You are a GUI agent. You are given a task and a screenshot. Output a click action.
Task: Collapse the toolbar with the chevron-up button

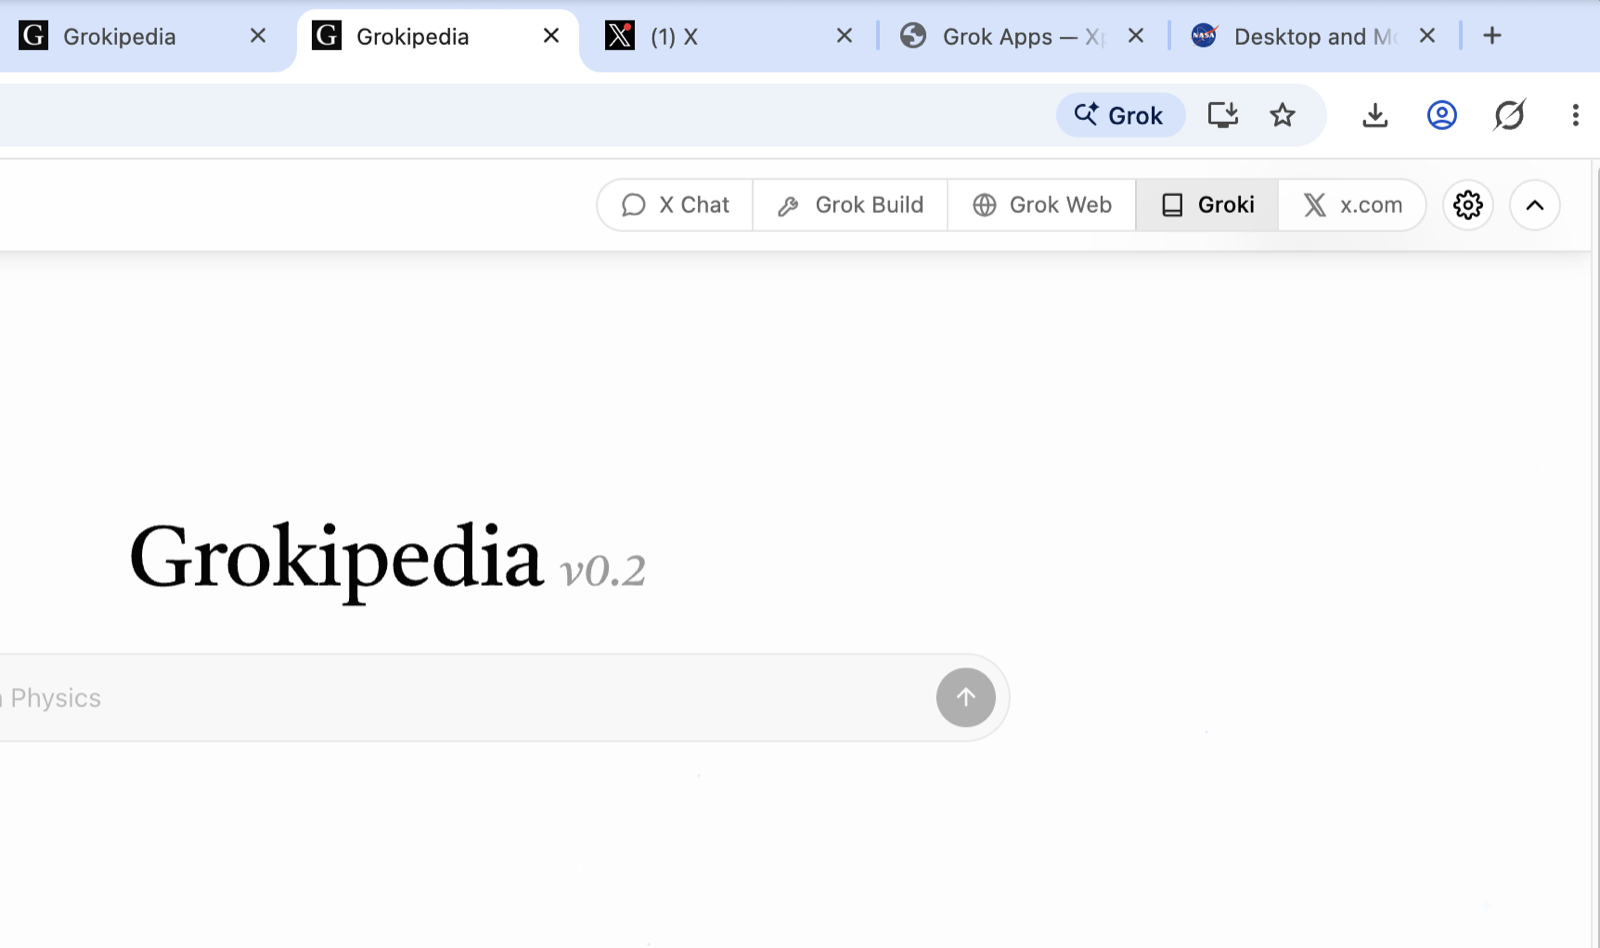[1535, 205]
